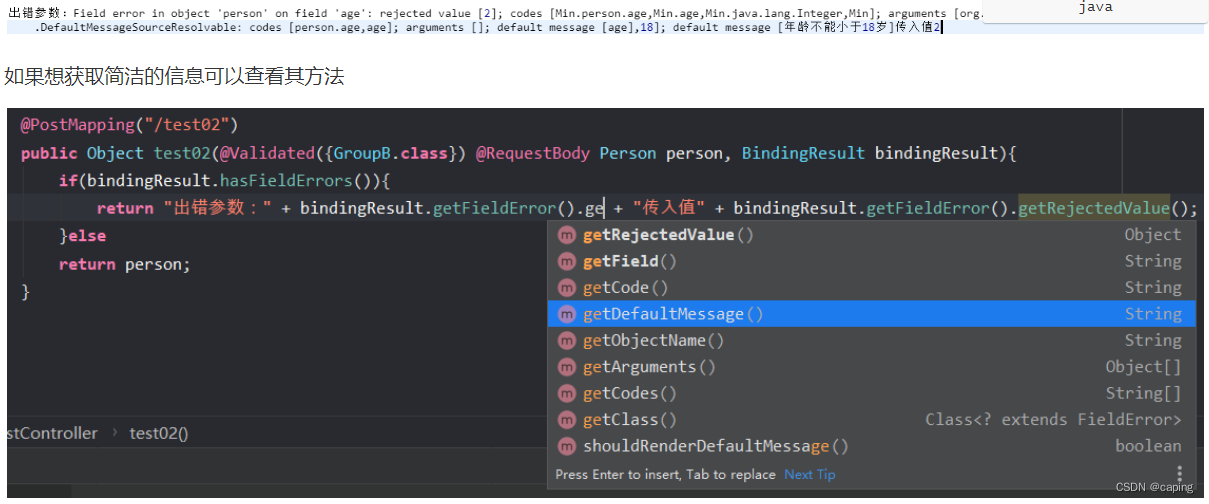Click method icon beside getCodes()

(x=567, y=394)
